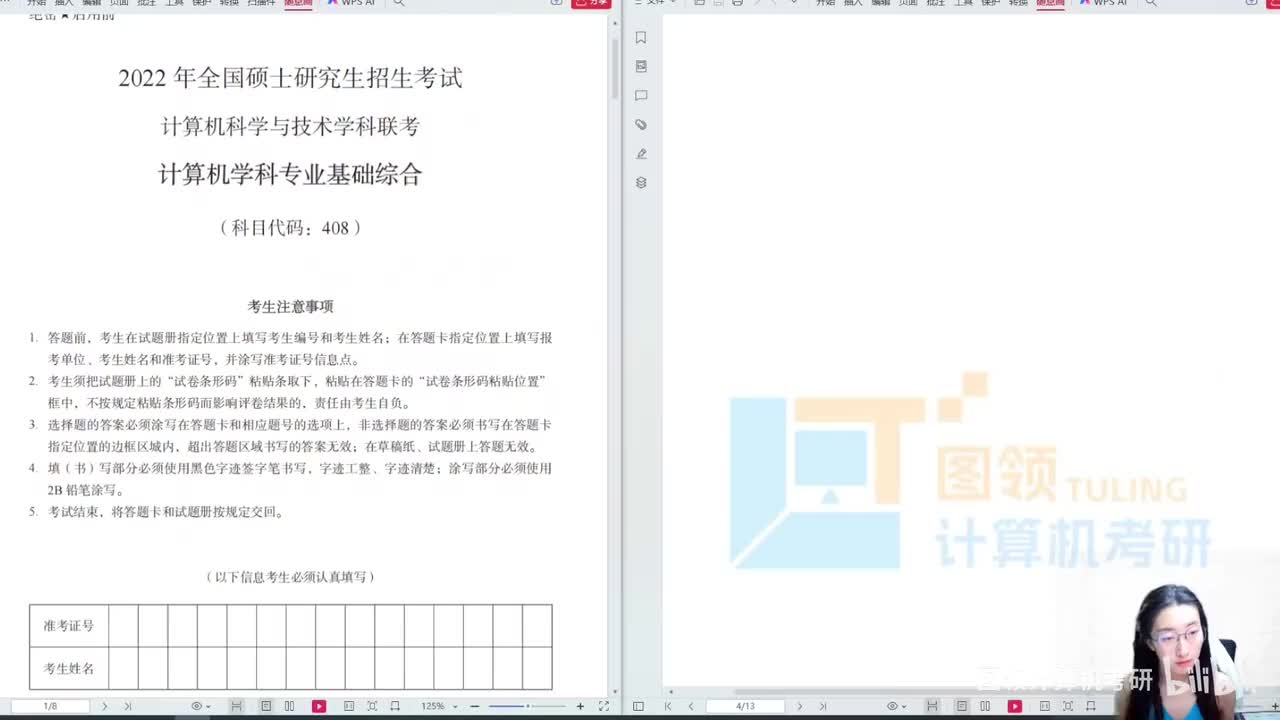This screenshot has width=1280, height=720.
Task: Select single page layout in right window
Action: [962, 706]
